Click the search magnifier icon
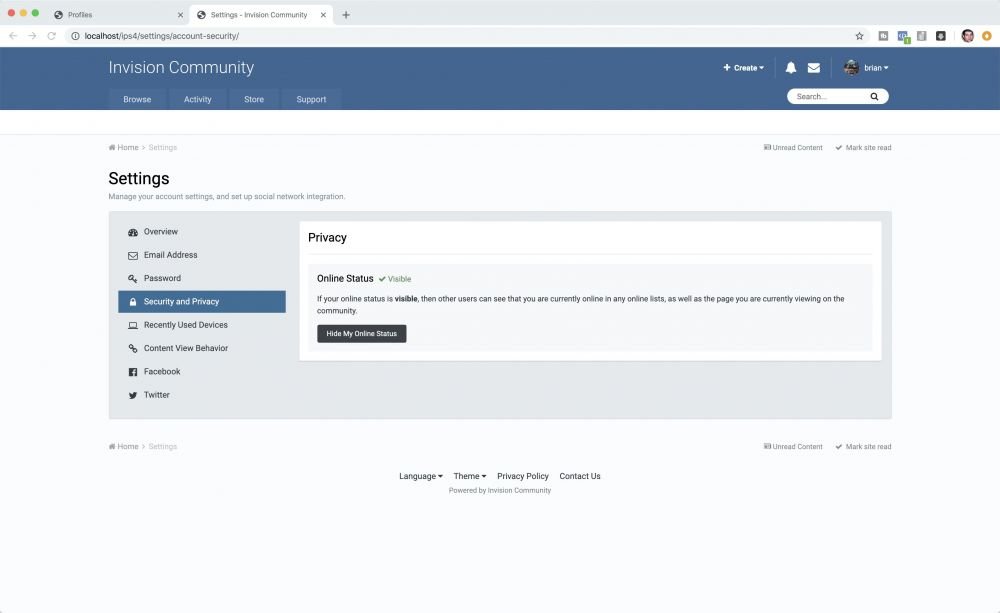Screen dimensions: 1000x613 click(874, 96)
